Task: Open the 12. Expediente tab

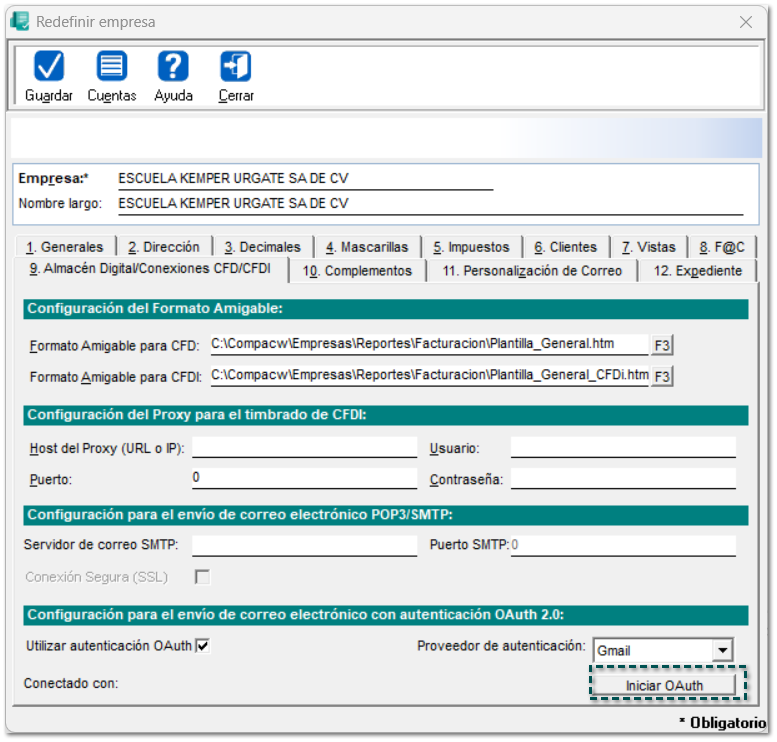Action: 697,271
